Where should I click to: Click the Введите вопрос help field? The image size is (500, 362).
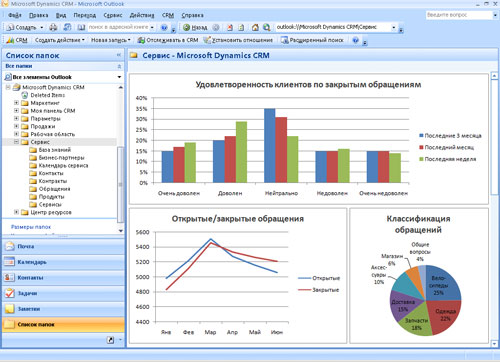pos(459,15)
